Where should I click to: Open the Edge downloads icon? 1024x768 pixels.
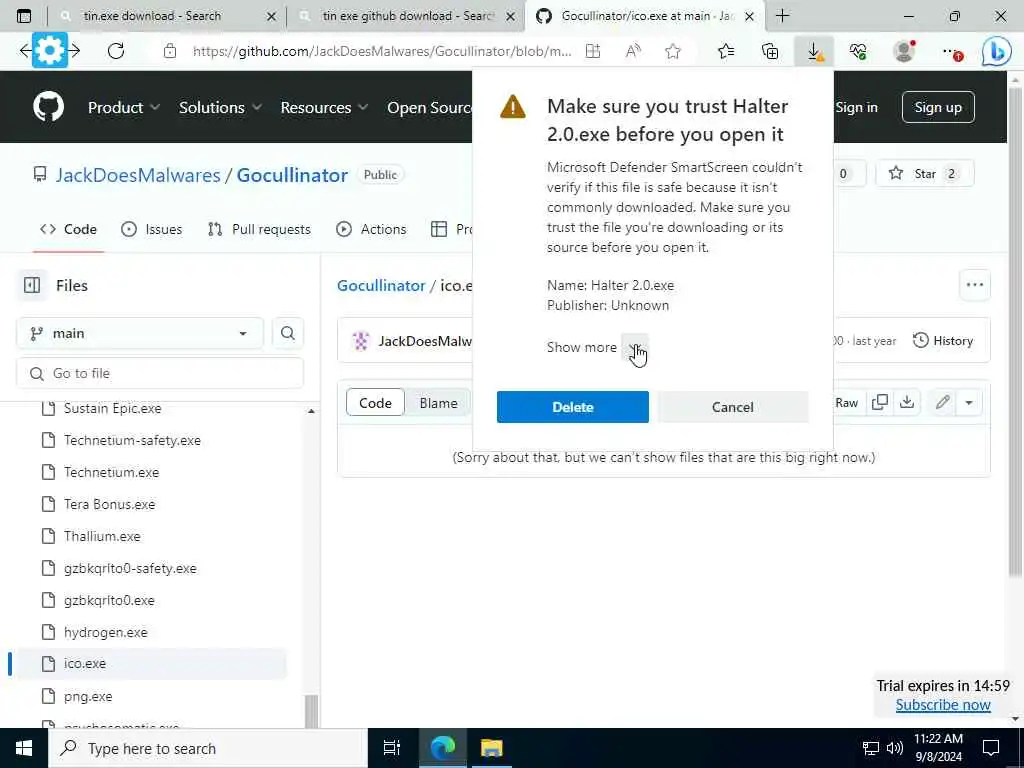(814, 51)
